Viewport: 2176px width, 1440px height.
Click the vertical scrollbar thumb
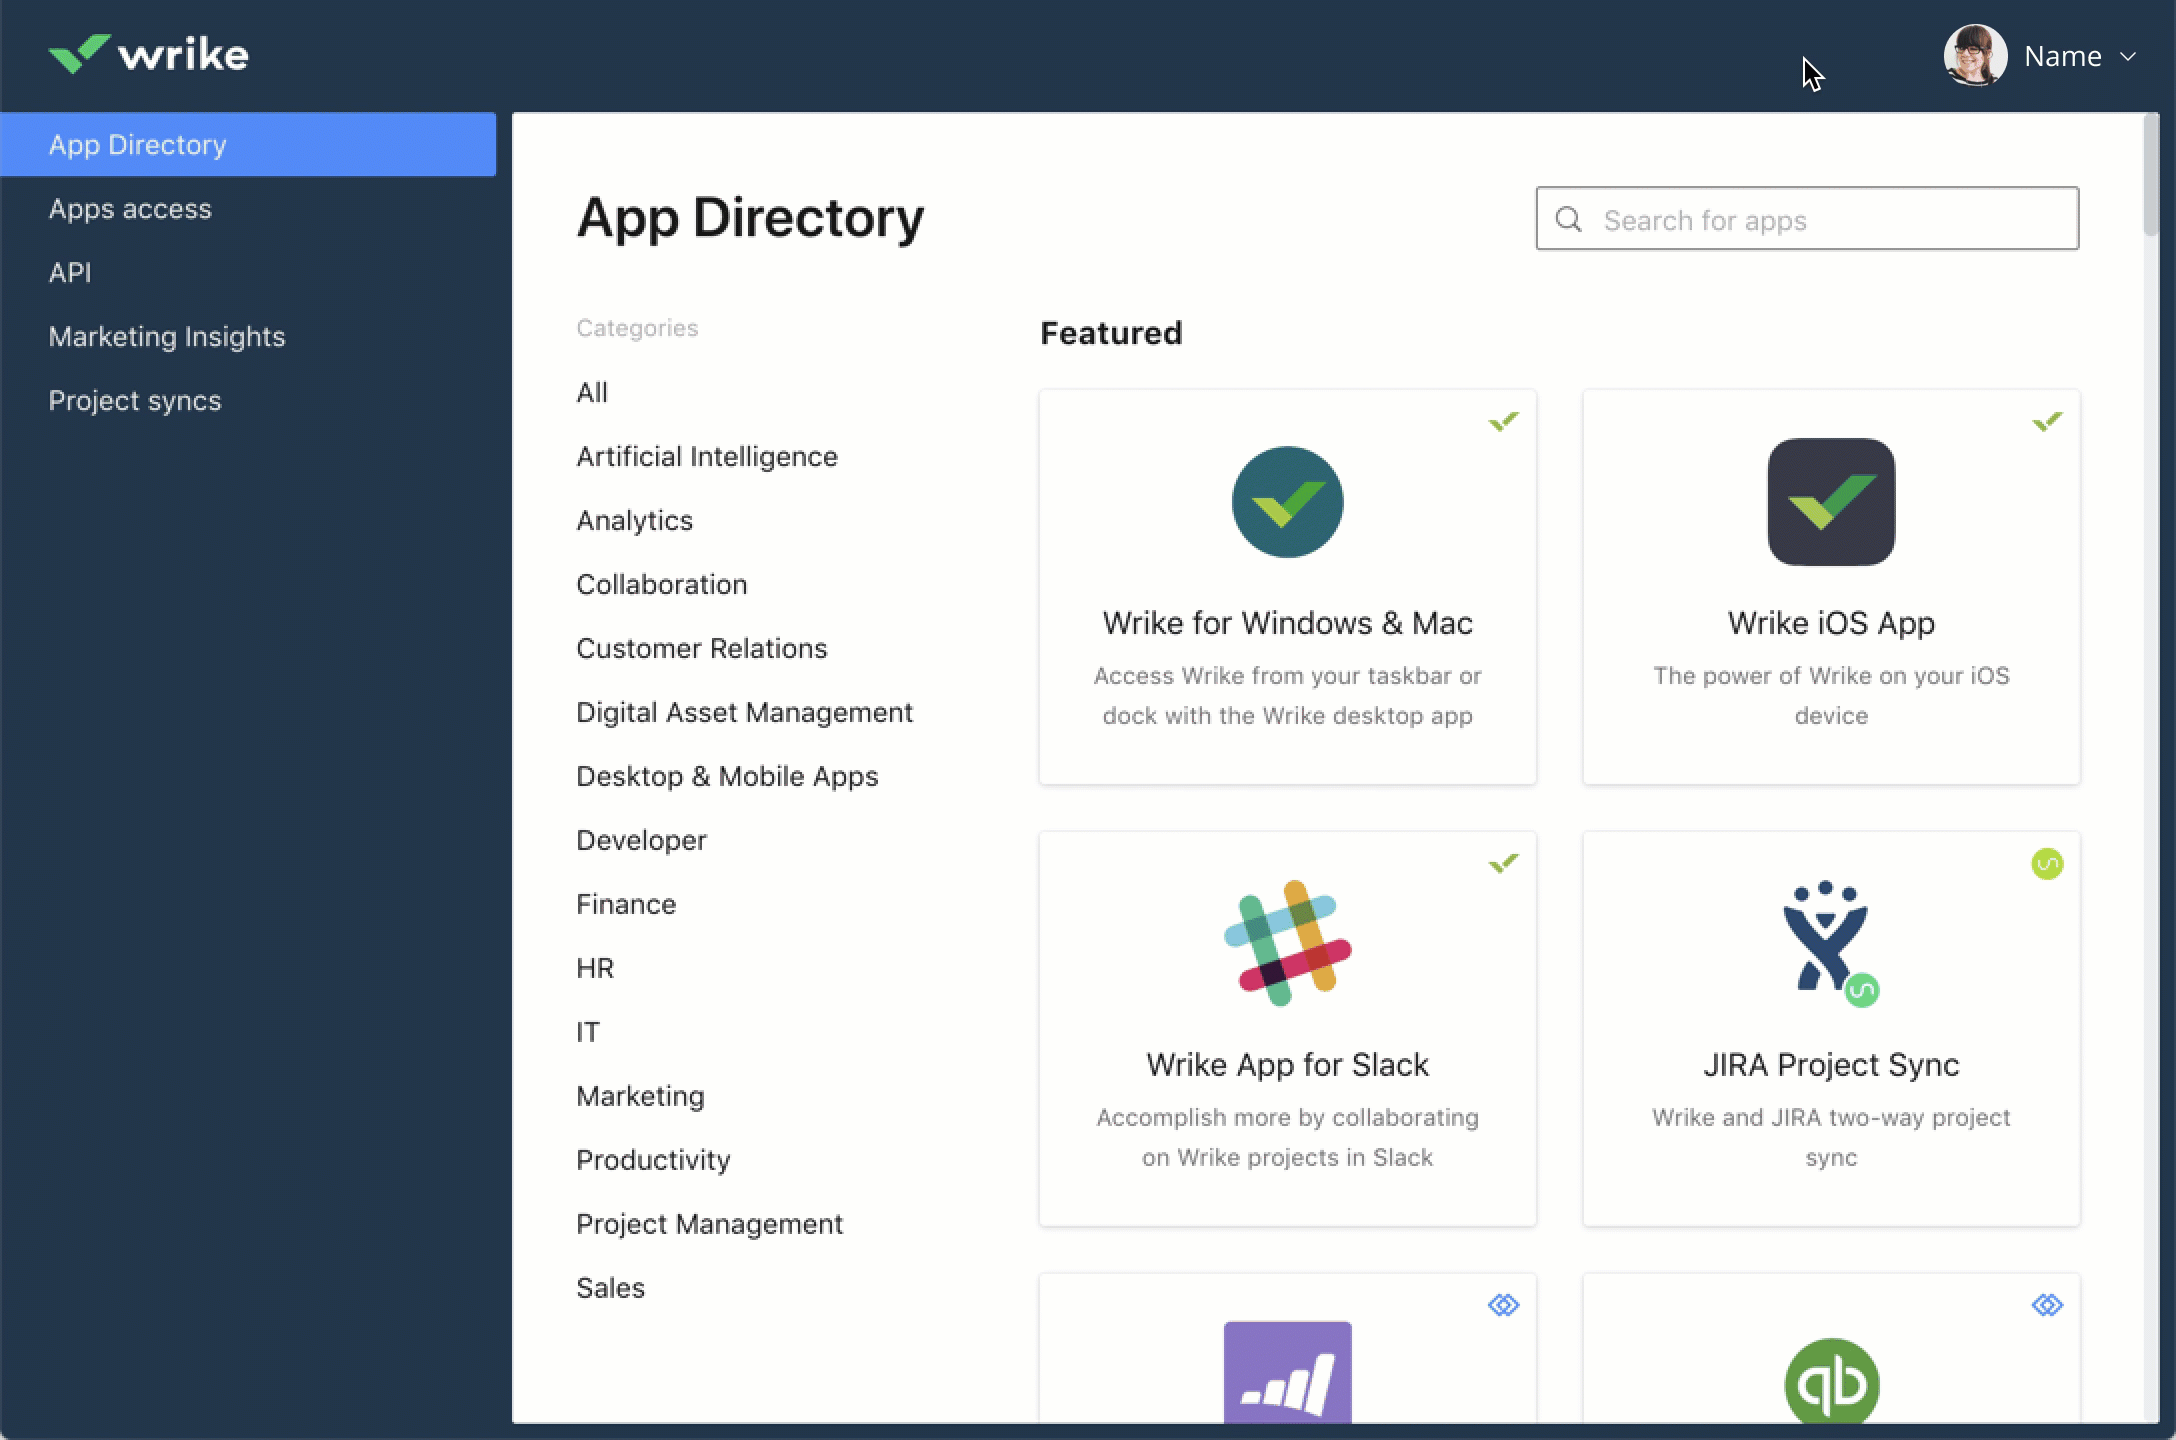tap(2151, 175)
